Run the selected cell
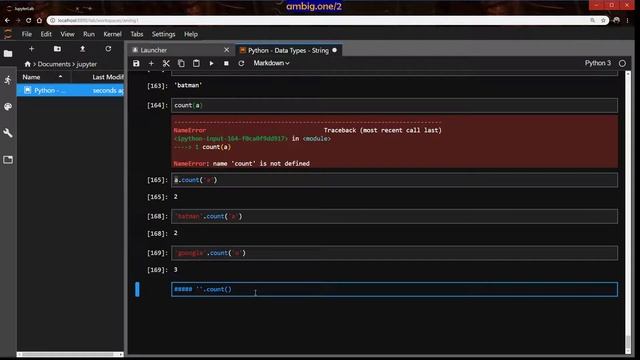Screen dimensions: 640x360 (x=211, y=63)
